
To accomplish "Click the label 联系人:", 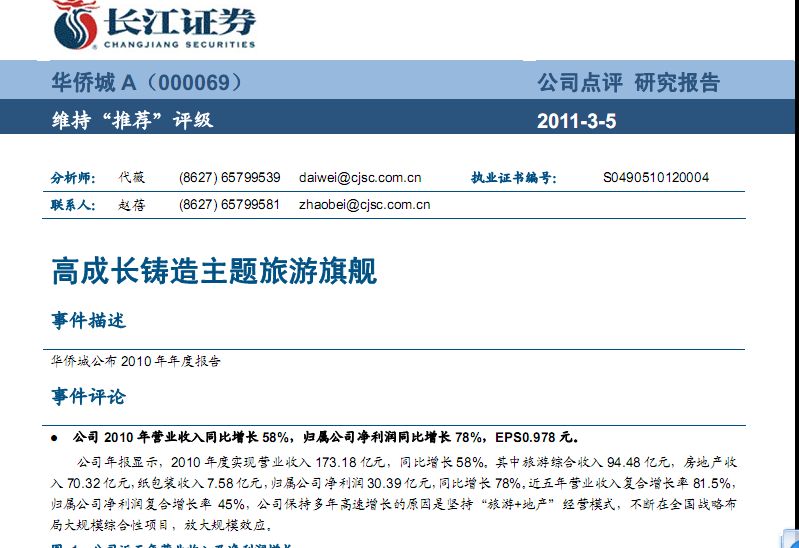I will 73,205.
